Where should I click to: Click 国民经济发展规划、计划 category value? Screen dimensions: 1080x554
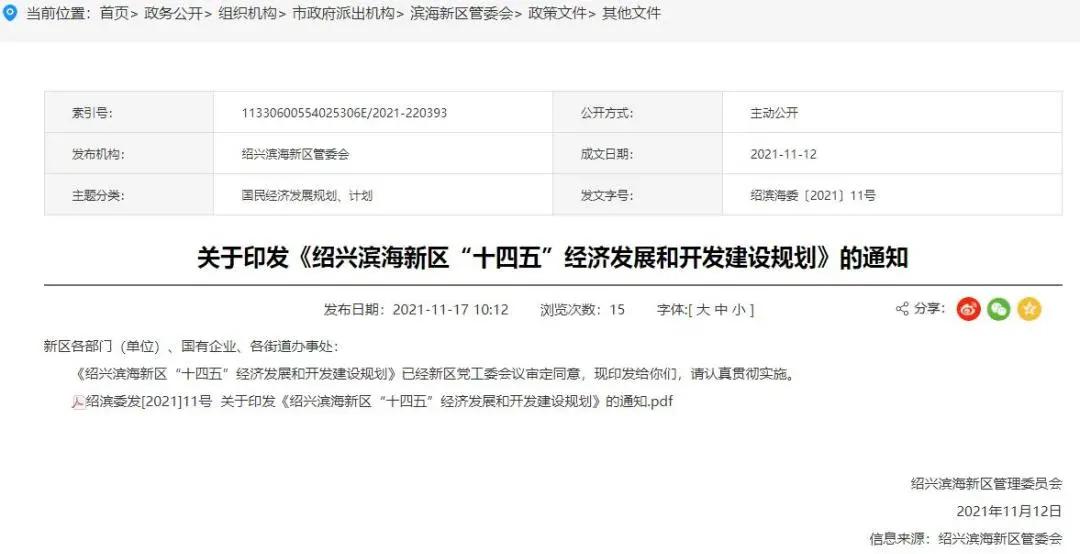tap(307, 196)
